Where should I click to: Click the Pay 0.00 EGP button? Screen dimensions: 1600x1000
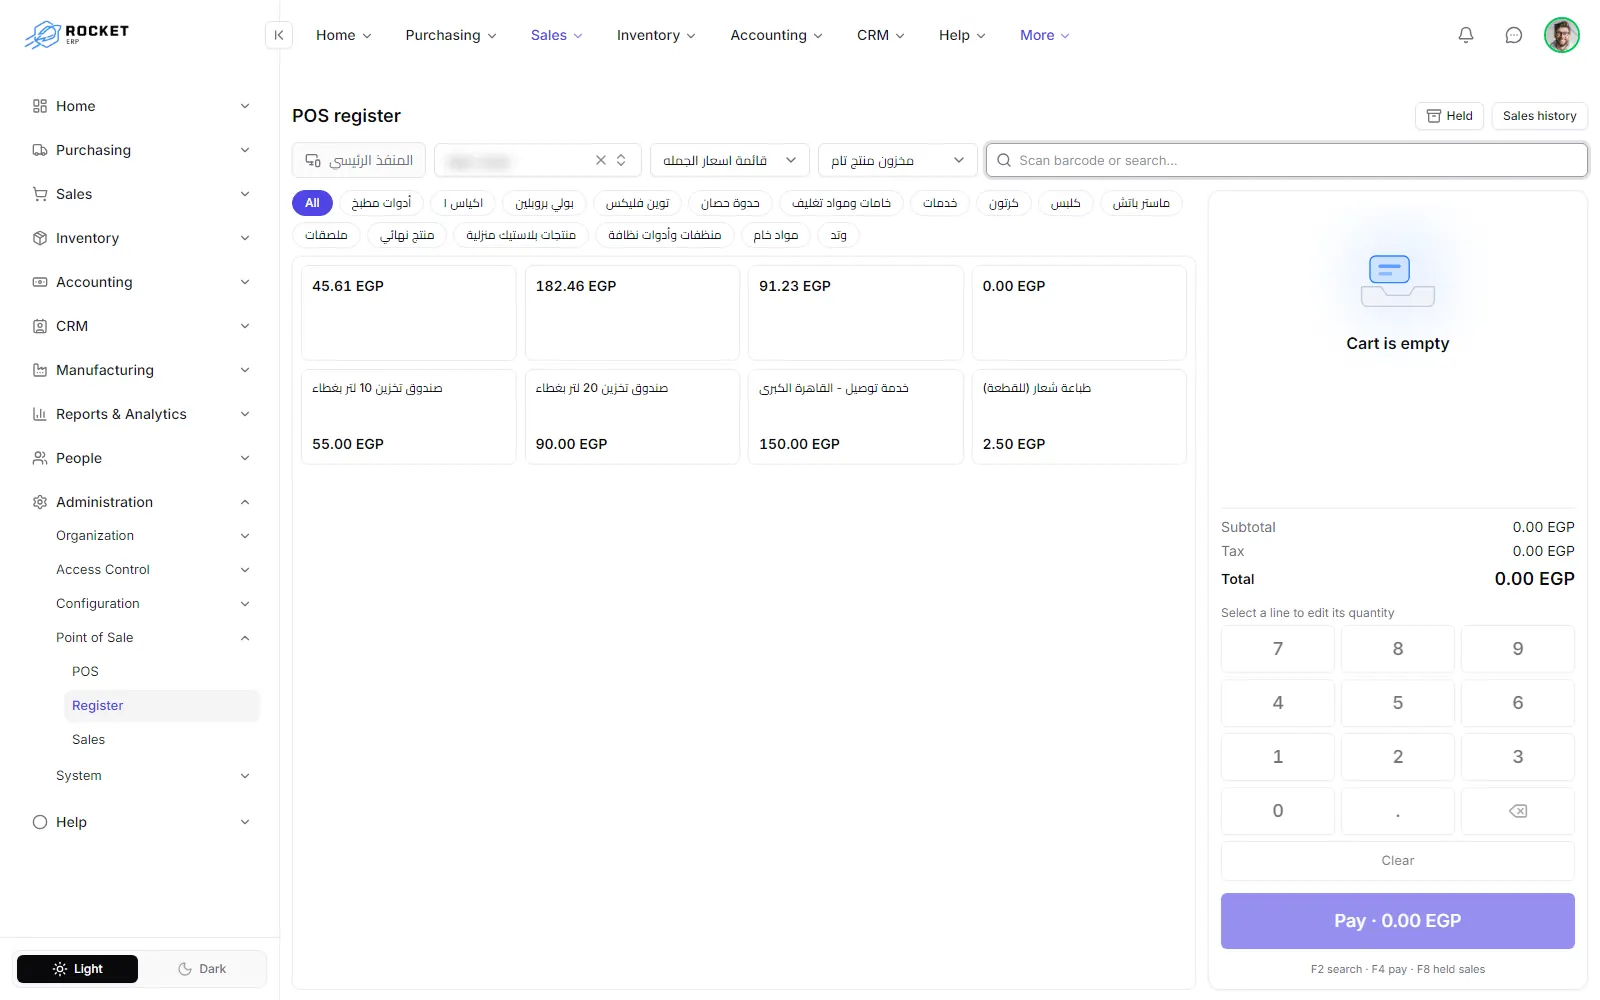[1397, 921]
